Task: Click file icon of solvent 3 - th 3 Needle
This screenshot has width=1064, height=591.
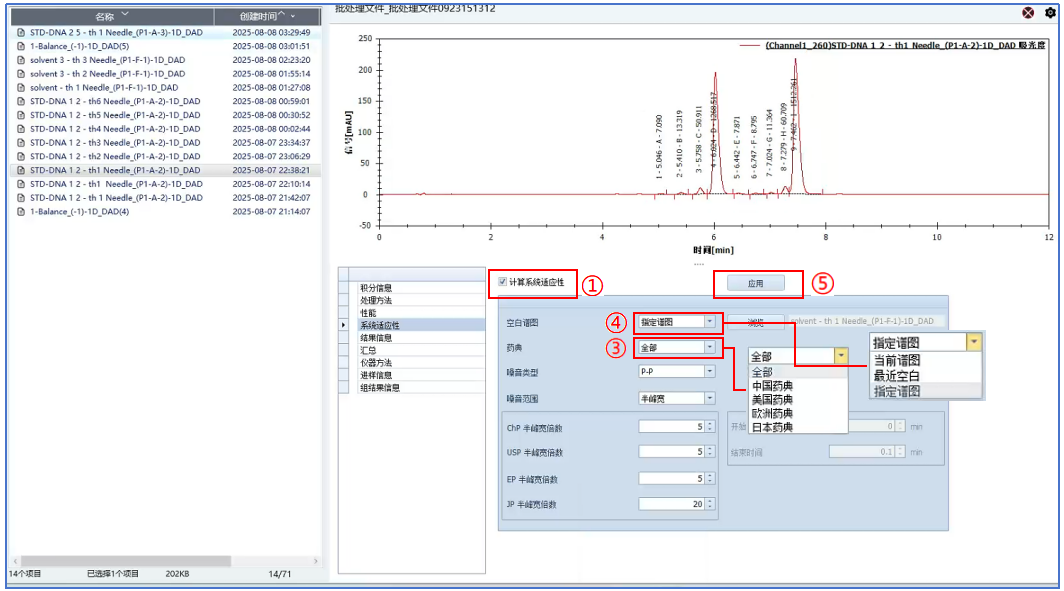Action: tap(21, 60)
